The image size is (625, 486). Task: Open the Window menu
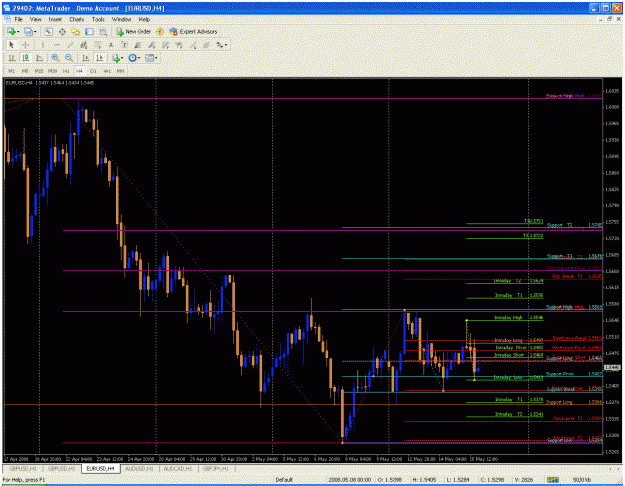(121, 19)
